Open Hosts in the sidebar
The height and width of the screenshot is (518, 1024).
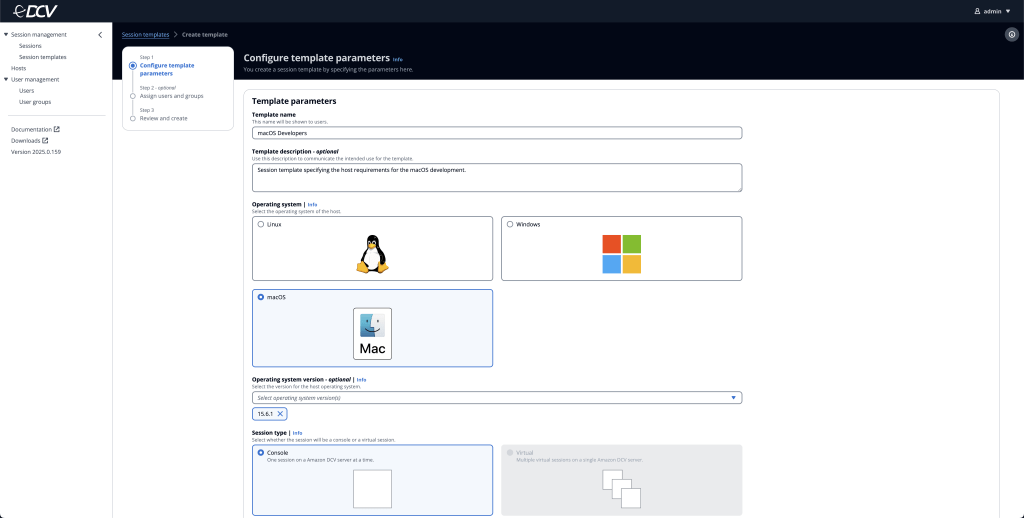19,68
